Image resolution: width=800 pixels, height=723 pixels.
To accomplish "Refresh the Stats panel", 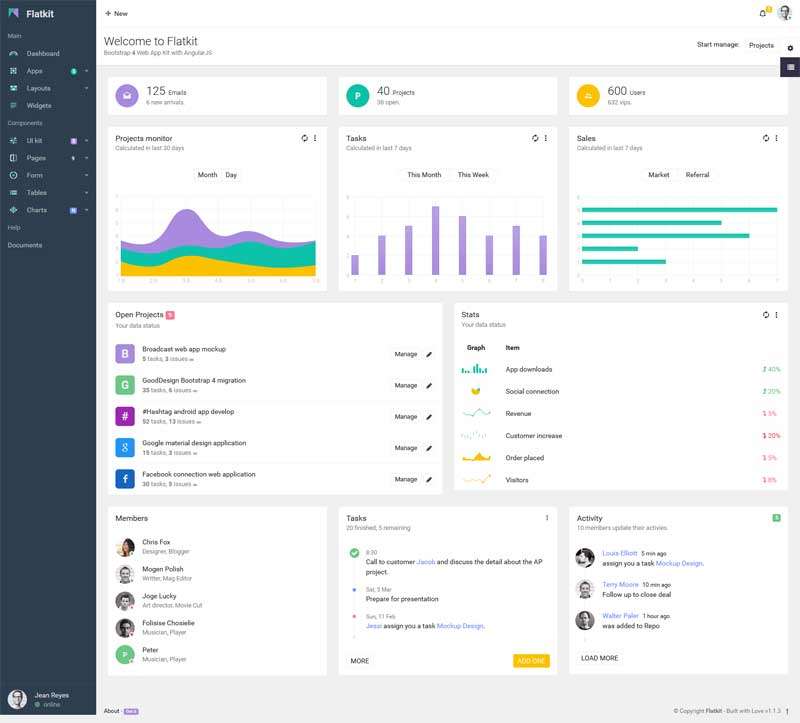I will (x=765, y=314).
